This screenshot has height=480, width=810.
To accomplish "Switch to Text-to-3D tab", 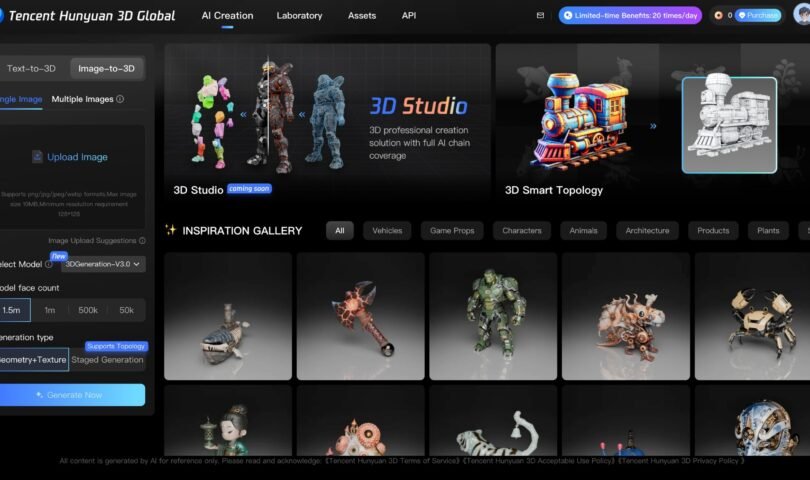I will (31, 68).
